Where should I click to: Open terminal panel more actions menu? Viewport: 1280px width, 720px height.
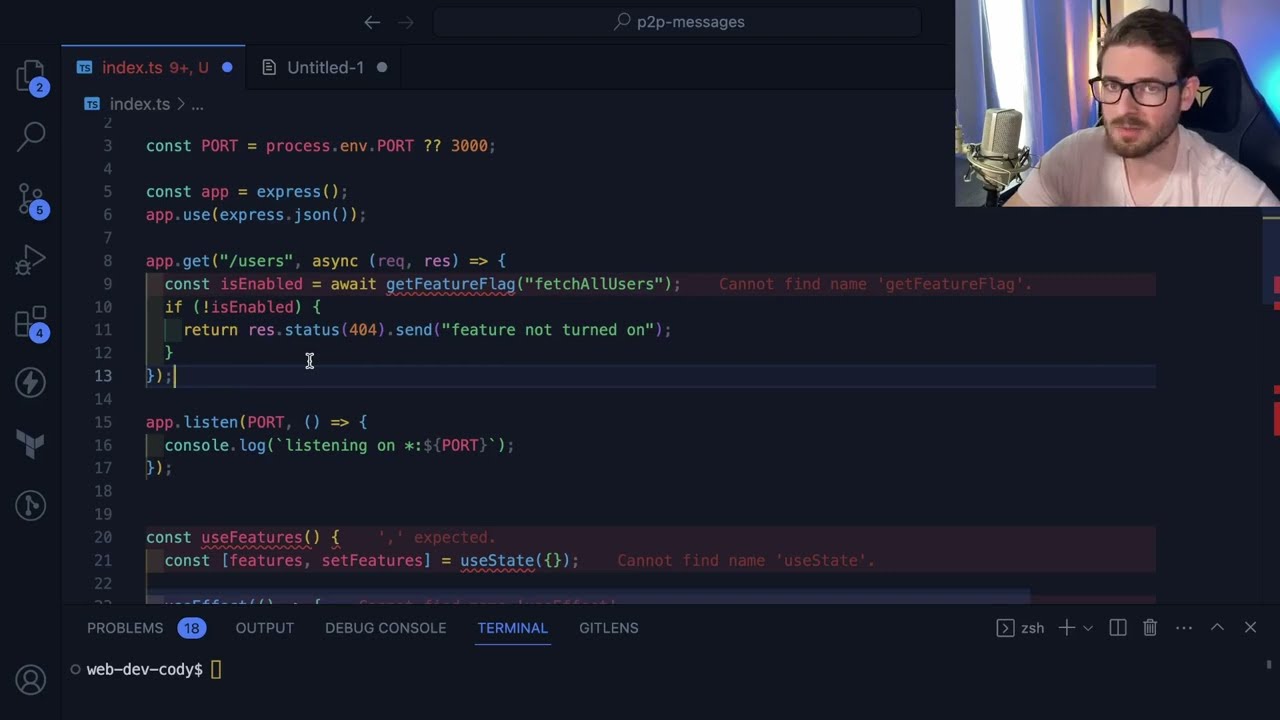point(1184,628)
